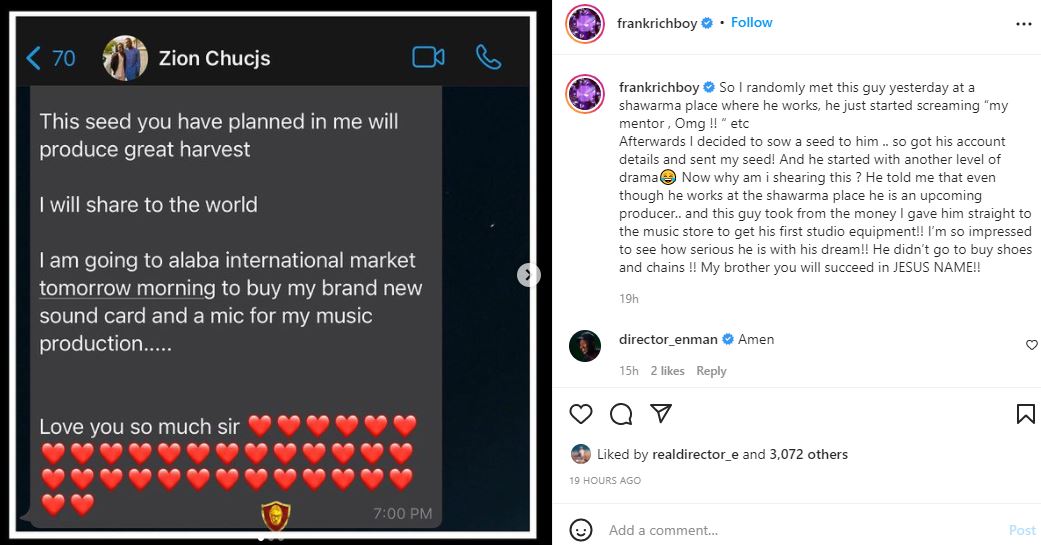Image resolution: width=1041 pixels, height=545 pixels.
Task: Open realdirector_e from liked-by line
Action: click(694, 454)
